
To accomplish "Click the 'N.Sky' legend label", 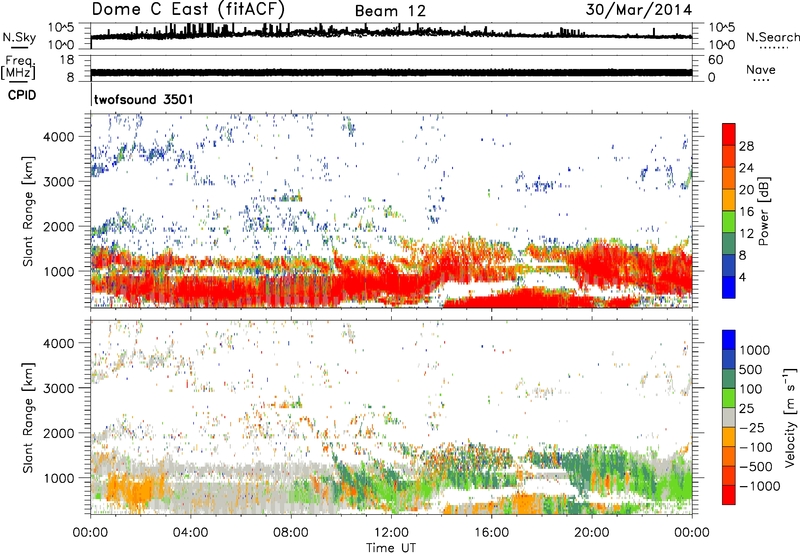I will [x=19, y=37].
